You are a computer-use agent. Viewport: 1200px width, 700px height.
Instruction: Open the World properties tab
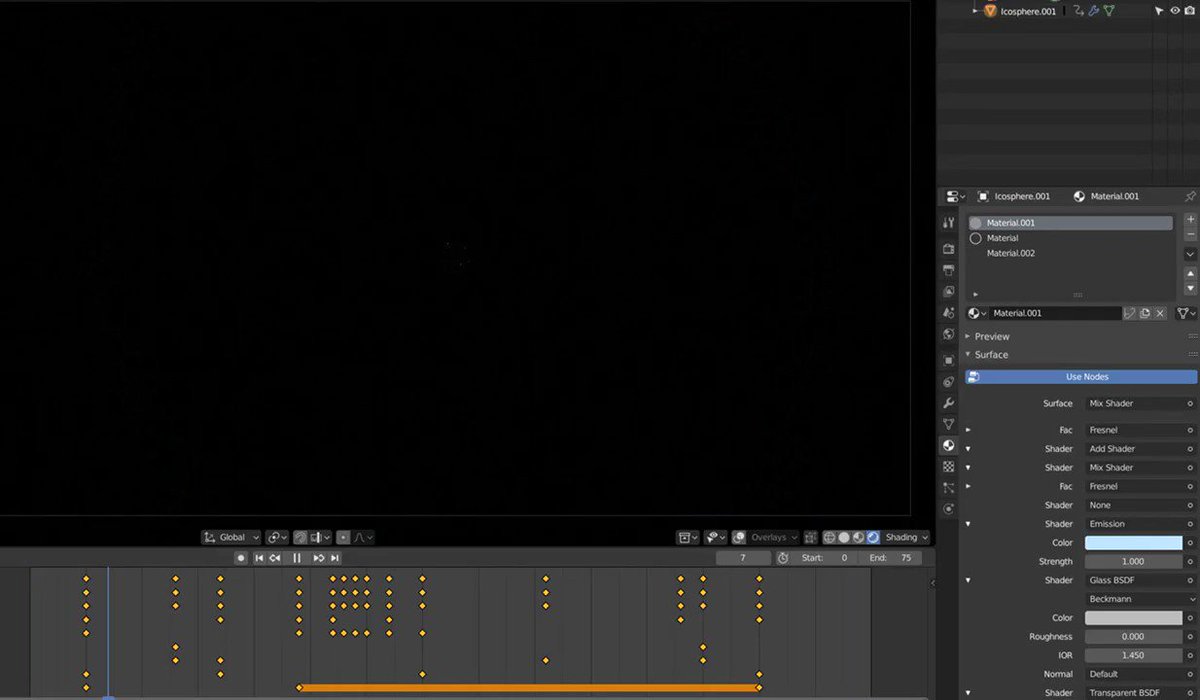[949, 335]
